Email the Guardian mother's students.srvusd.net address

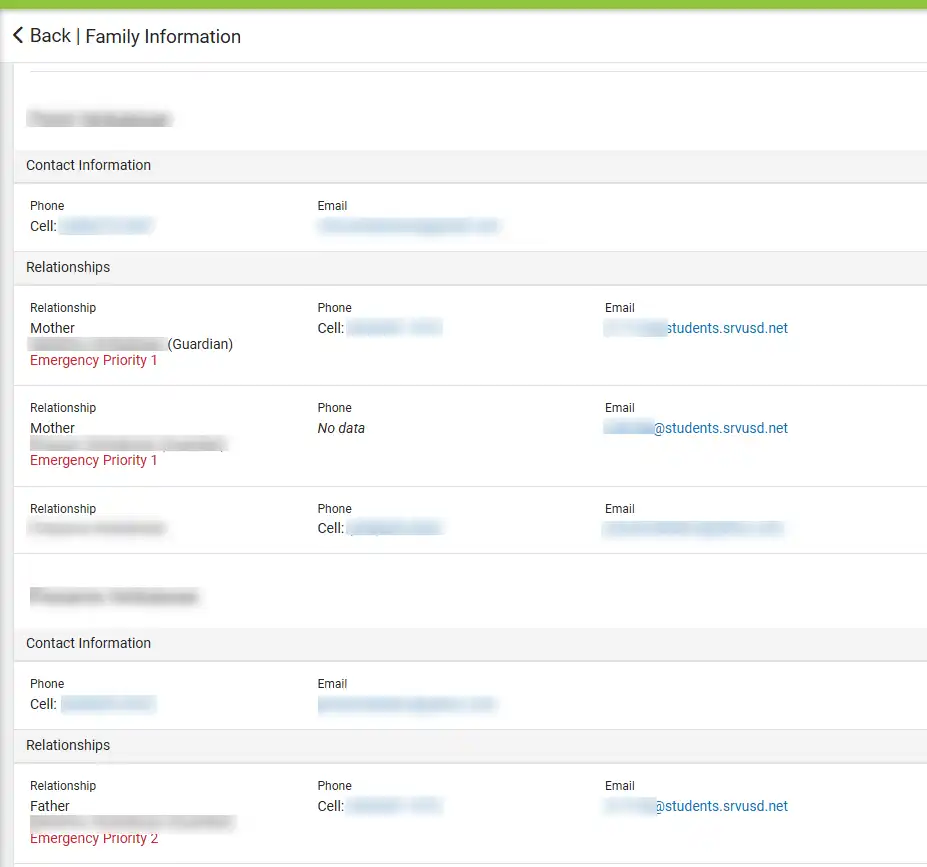696,328
